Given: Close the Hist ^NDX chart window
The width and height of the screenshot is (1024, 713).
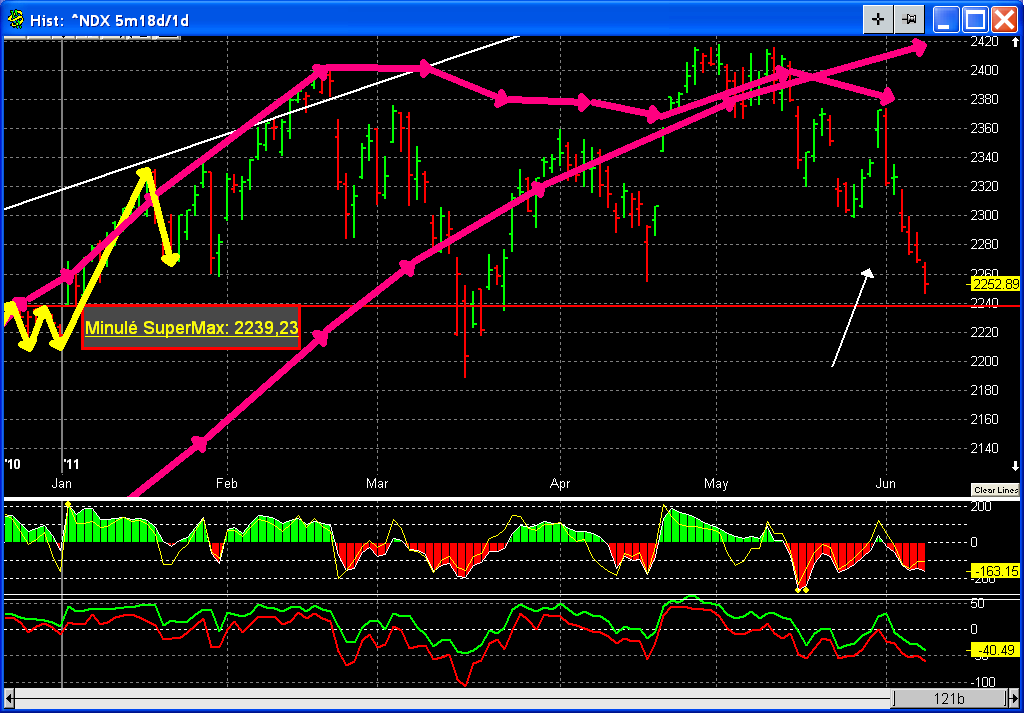Looking at the screenshot, I should (1004, 20).
